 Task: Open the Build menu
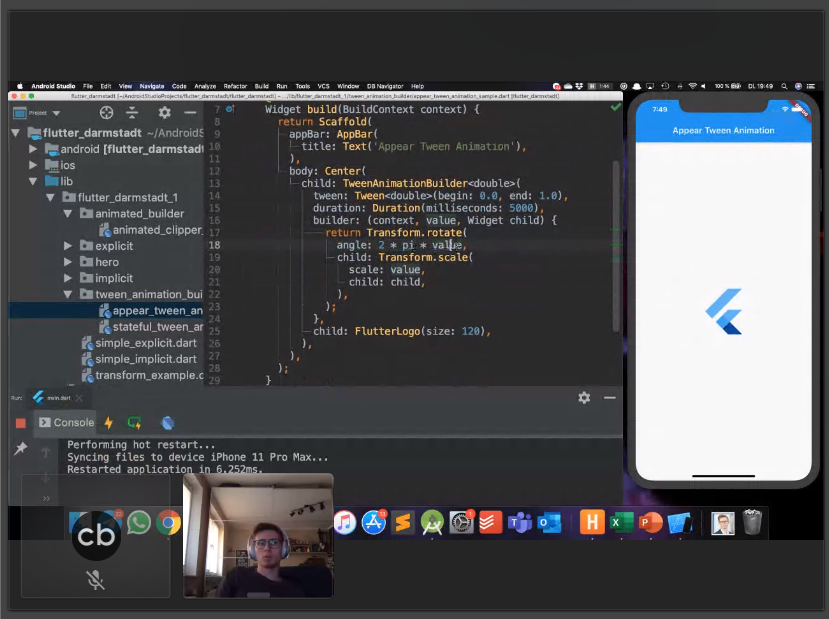pyautogui.click(x=262, y=86)
